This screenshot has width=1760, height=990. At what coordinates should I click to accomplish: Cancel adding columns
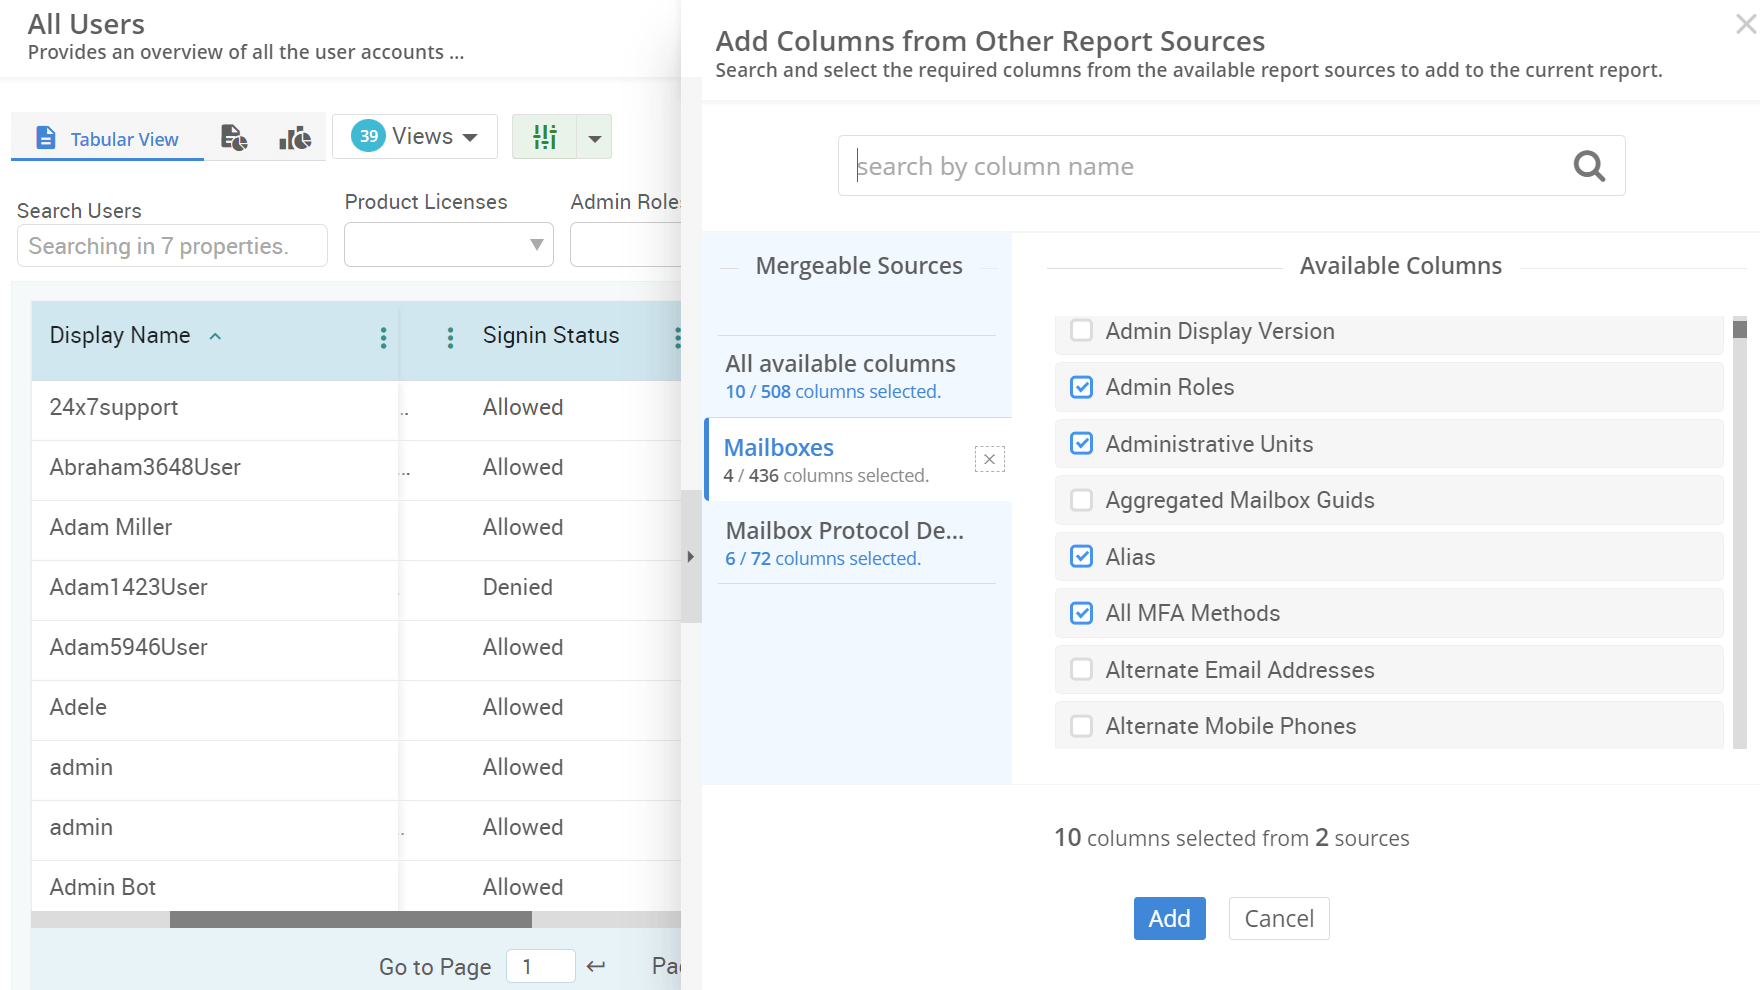(x=1278, y=918)
